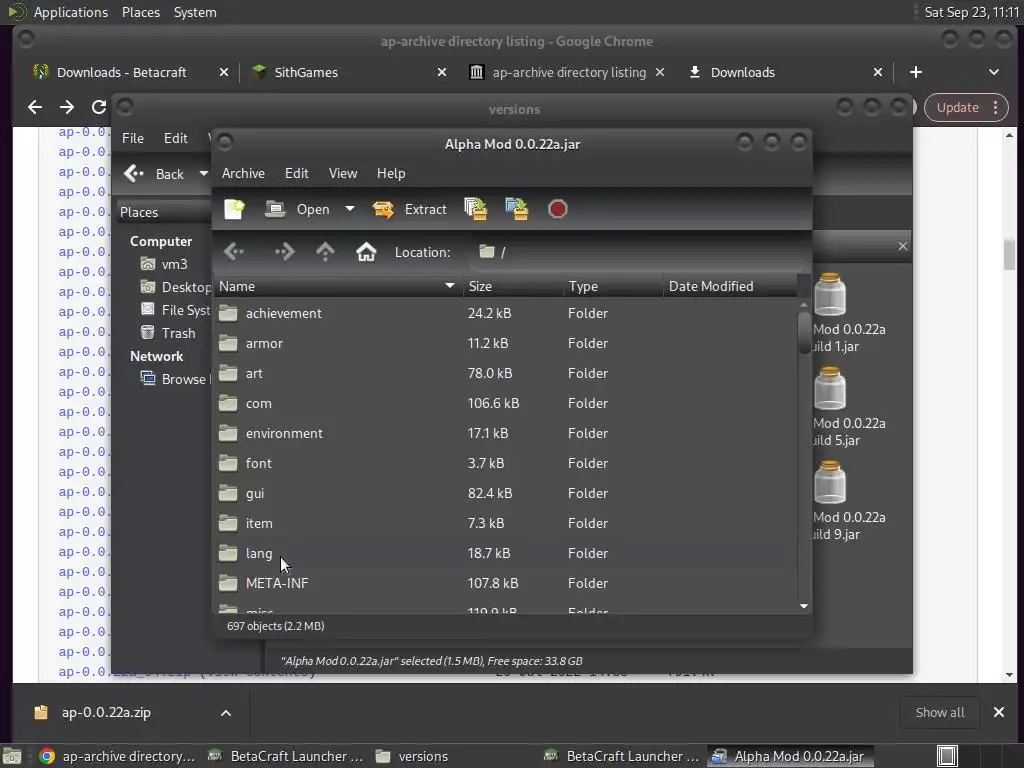Select Alpha Mod 0.0.22a build 1.jar file
The image size is (1024, 768).
[x=848, y=313]
